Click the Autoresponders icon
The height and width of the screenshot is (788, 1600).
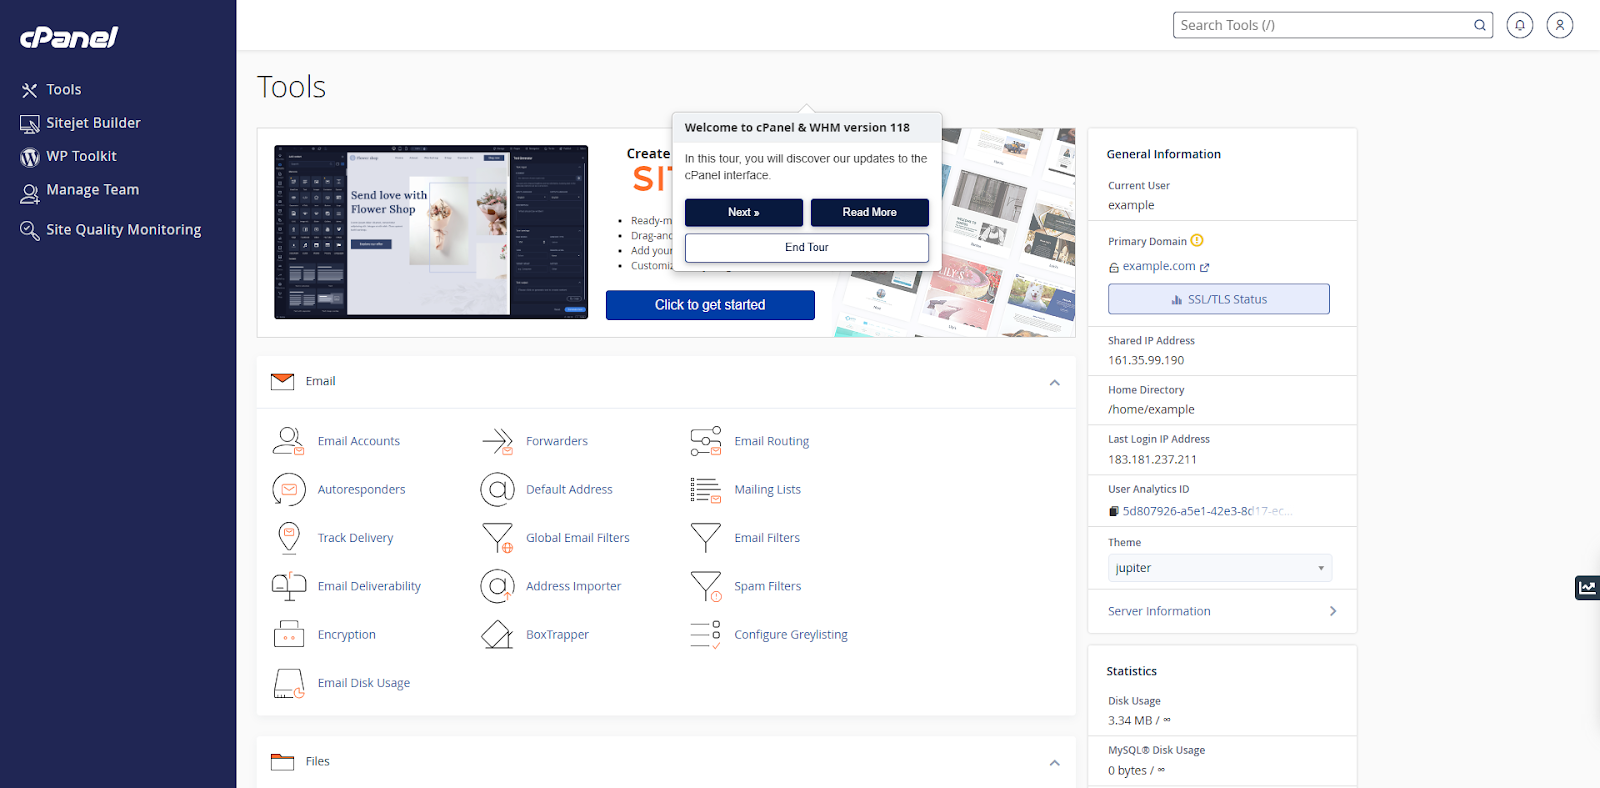pos(289,489)
